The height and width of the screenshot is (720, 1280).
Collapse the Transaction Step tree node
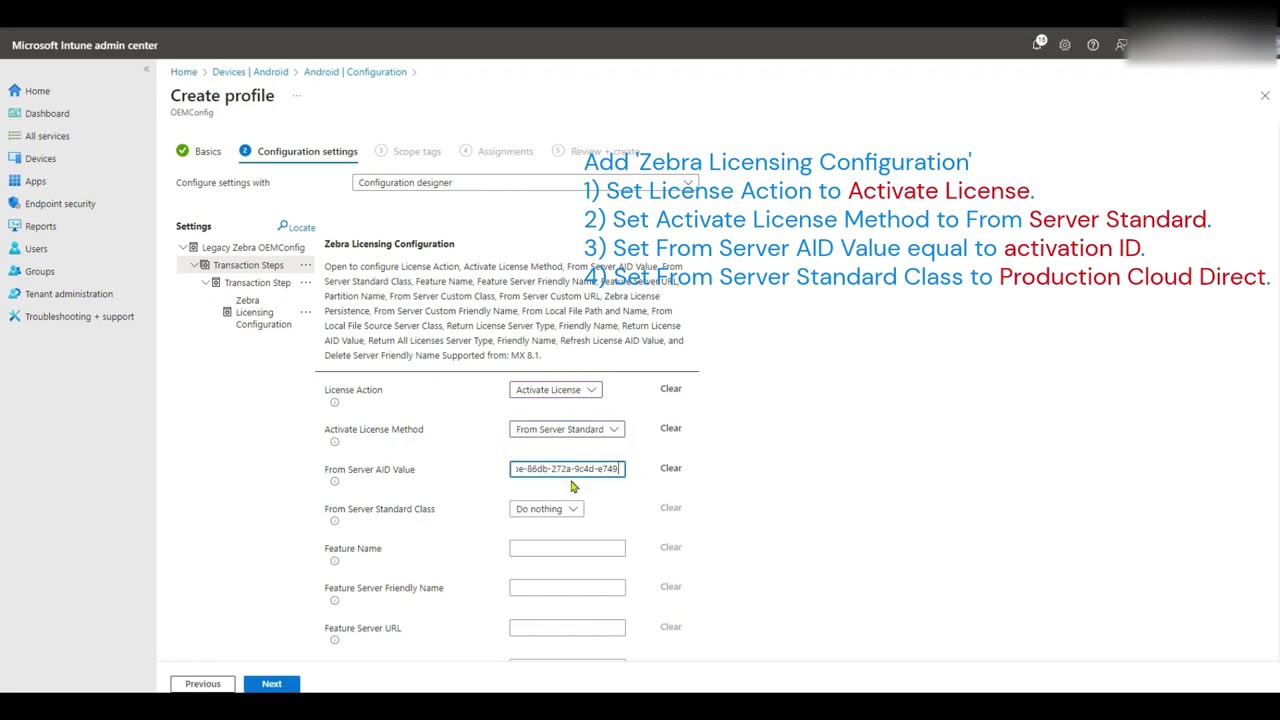[x=205, y=283]
